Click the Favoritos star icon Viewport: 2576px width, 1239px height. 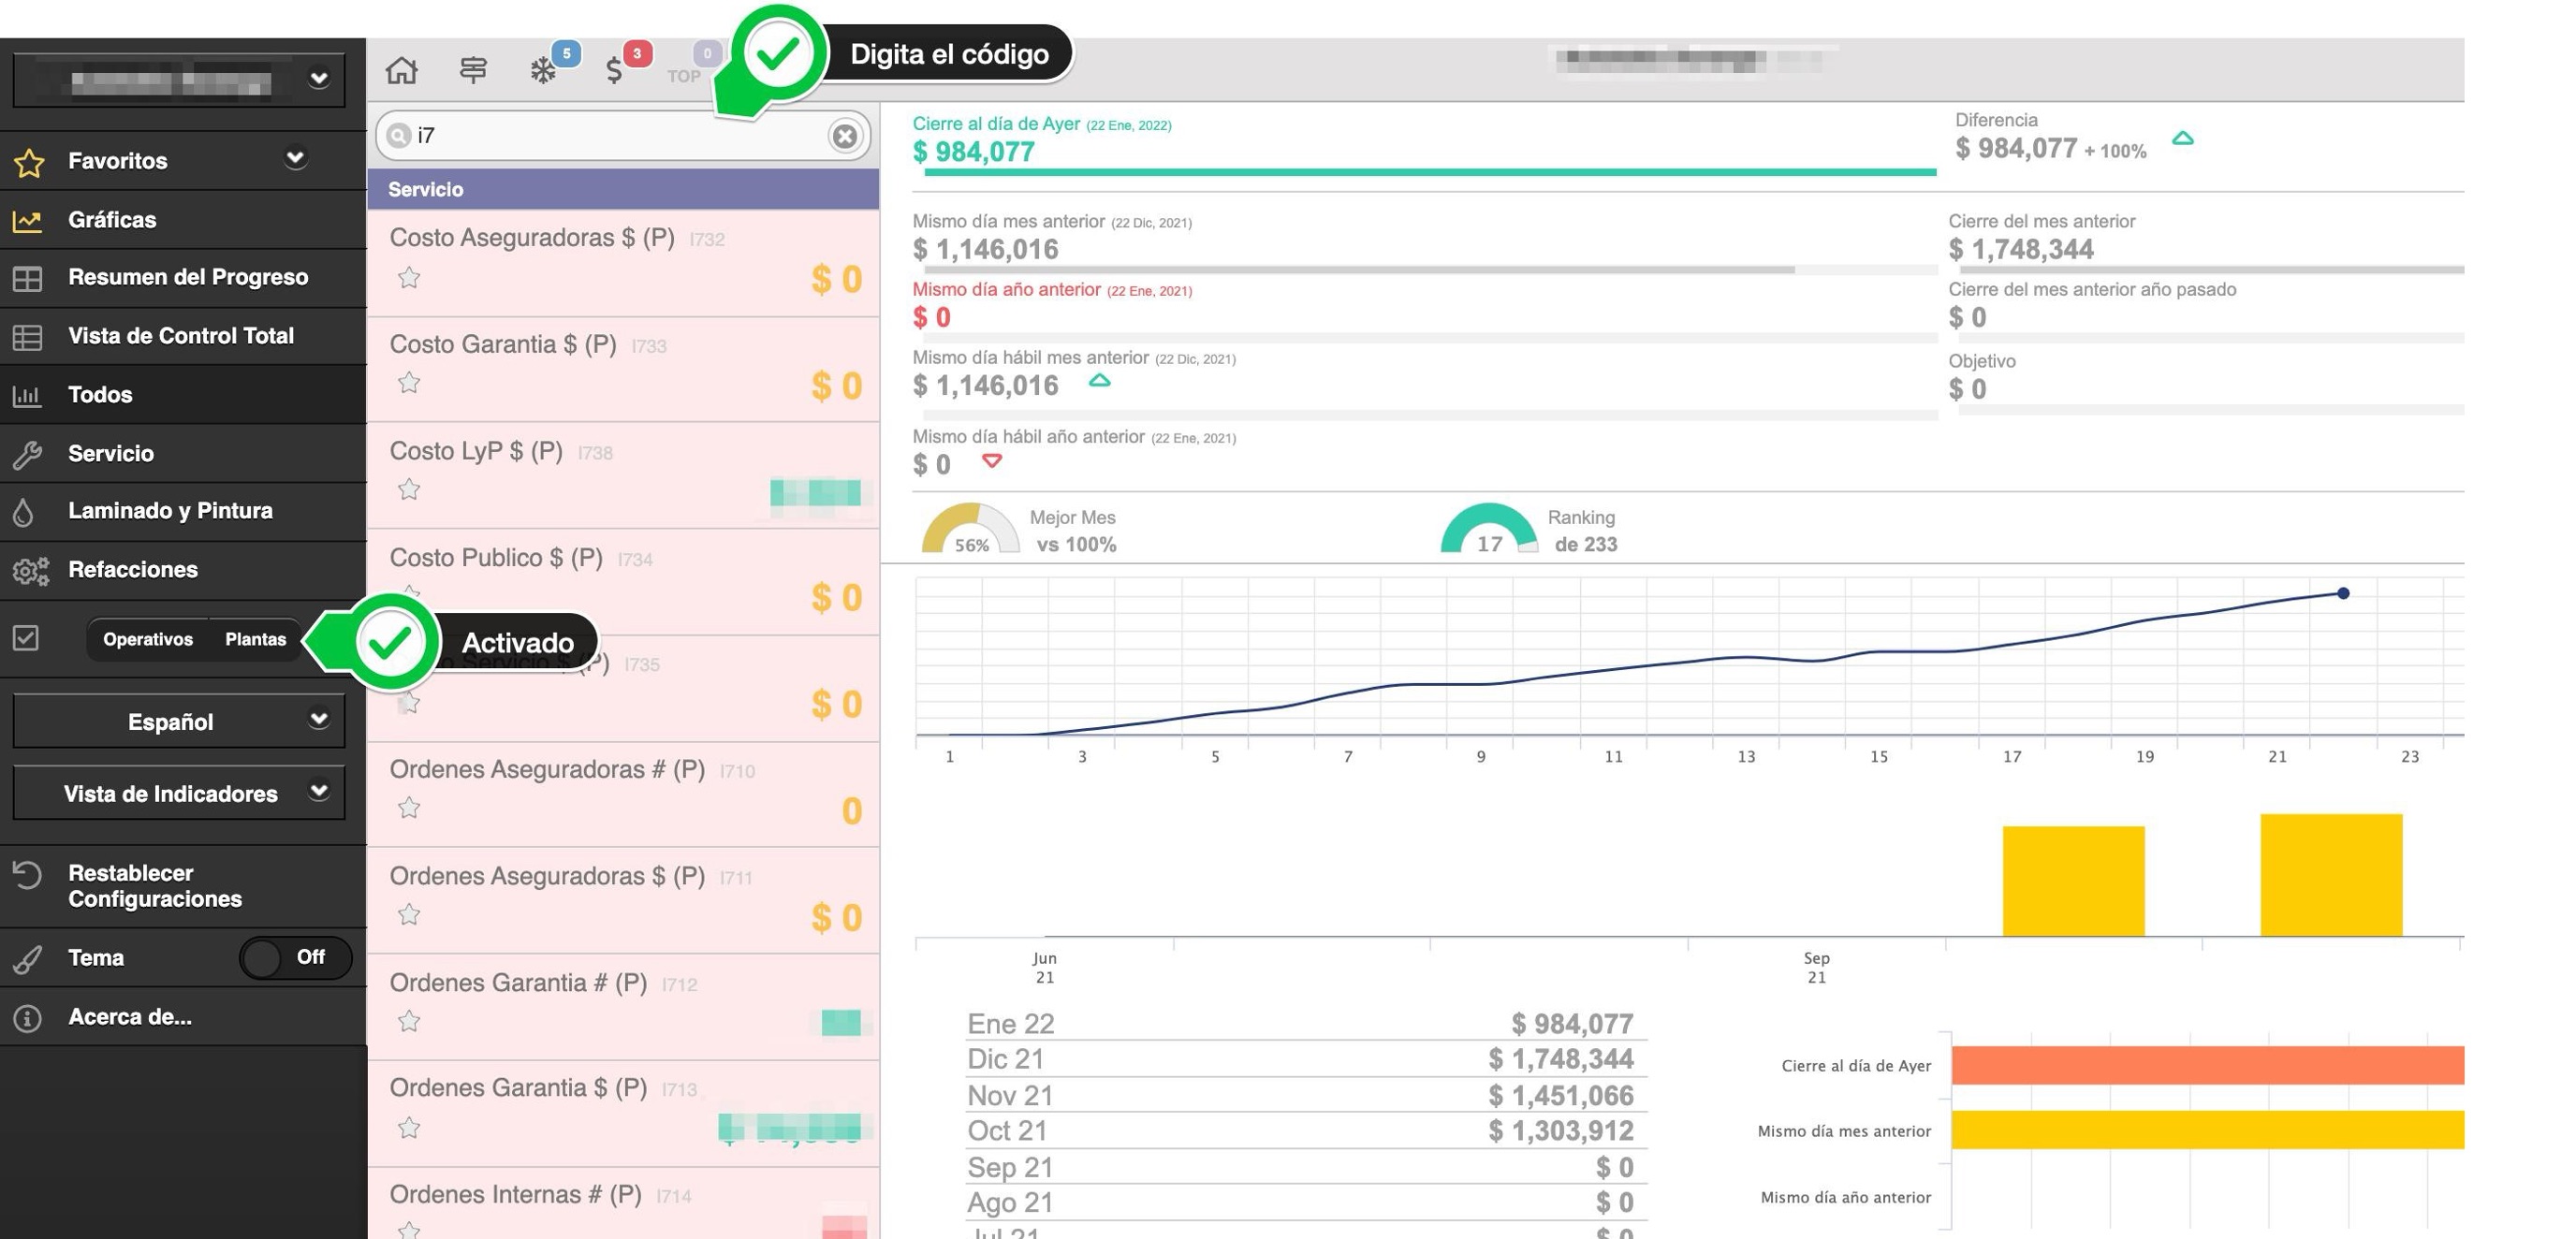tap(29, 162)
